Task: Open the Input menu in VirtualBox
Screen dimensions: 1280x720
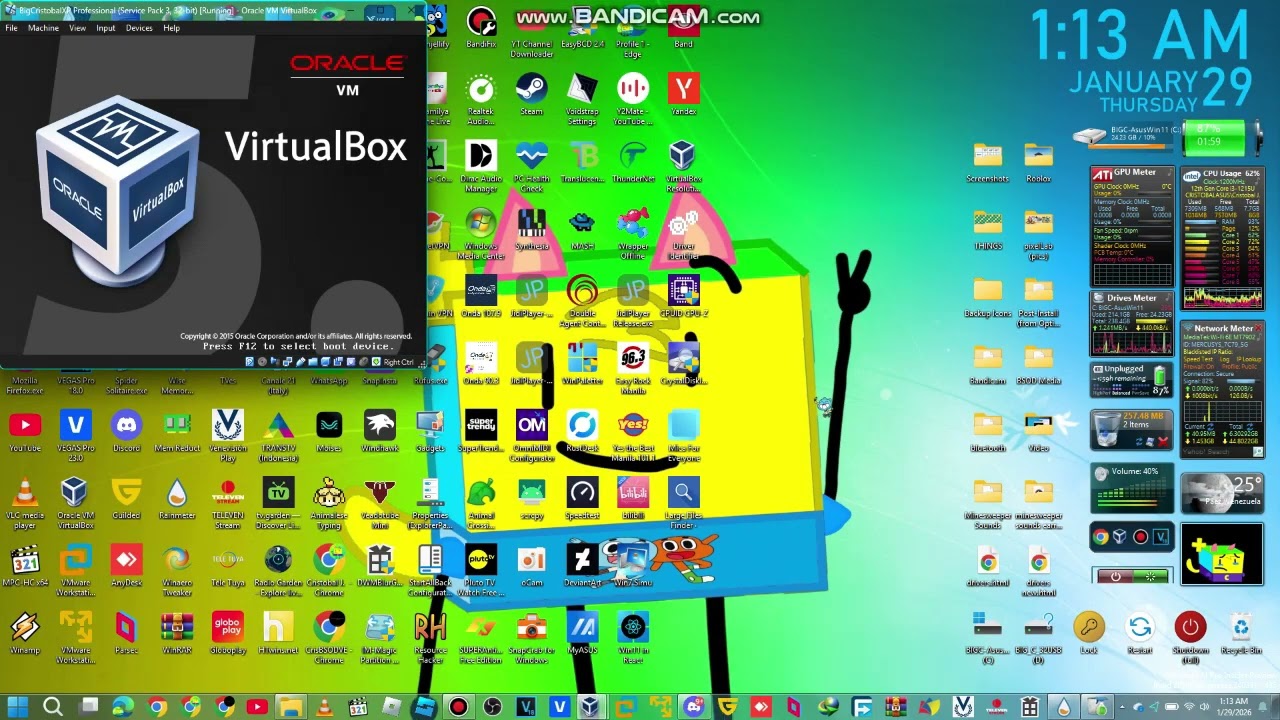Action: click(105, 28)
